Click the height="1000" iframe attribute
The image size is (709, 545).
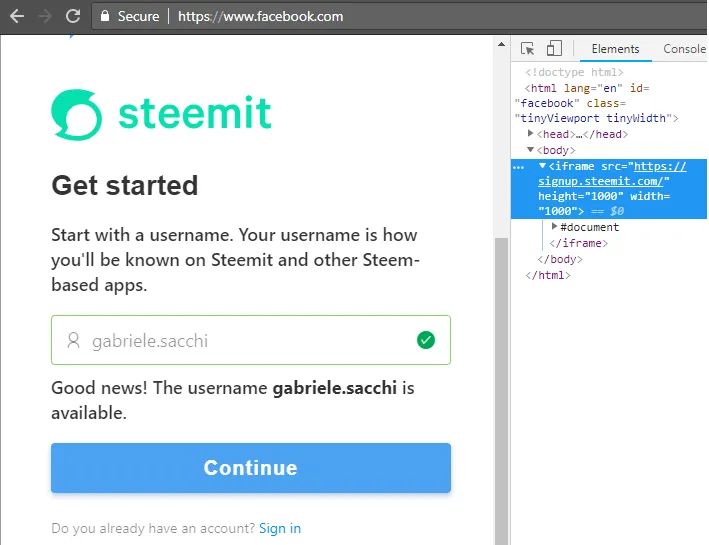point(581,196)
